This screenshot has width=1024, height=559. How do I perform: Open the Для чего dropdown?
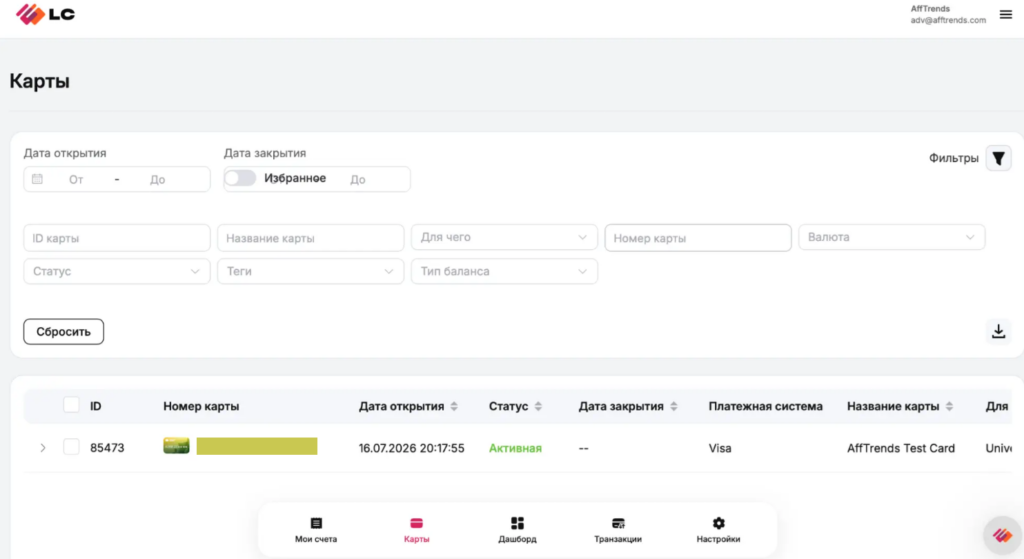click(504, 237)
